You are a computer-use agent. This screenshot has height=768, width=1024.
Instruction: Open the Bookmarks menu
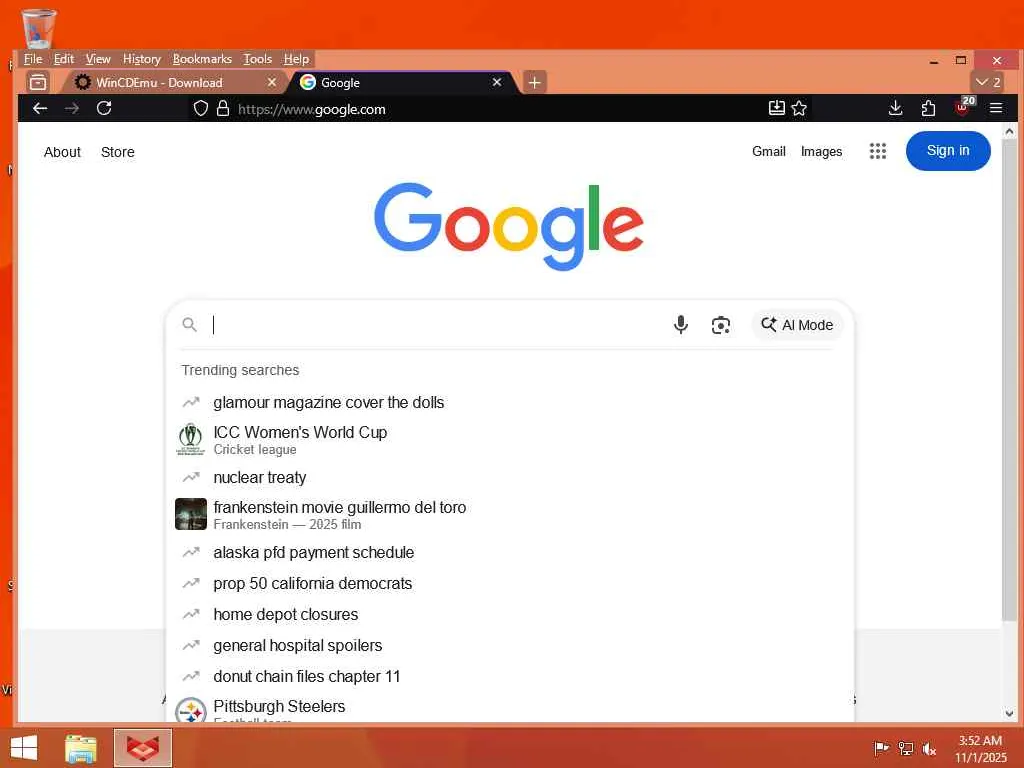point(202,59)
